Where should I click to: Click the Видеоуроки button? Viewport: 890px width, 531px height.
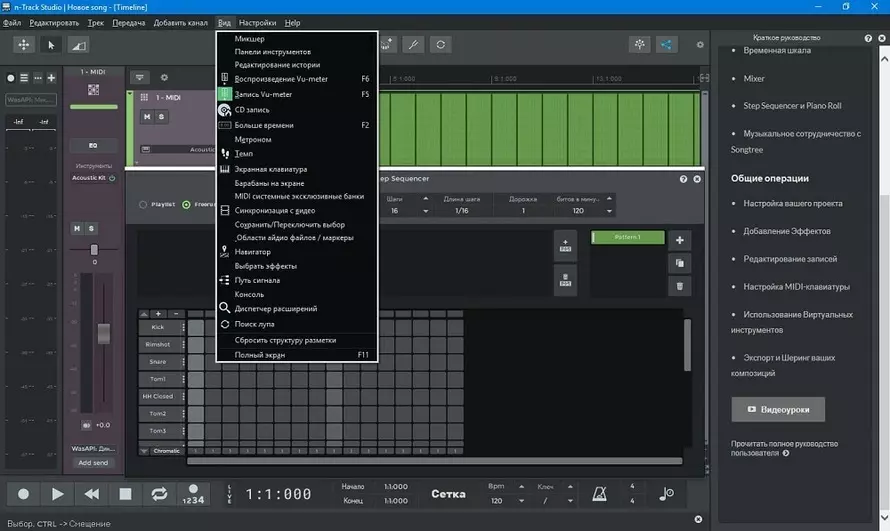(778, 409)
